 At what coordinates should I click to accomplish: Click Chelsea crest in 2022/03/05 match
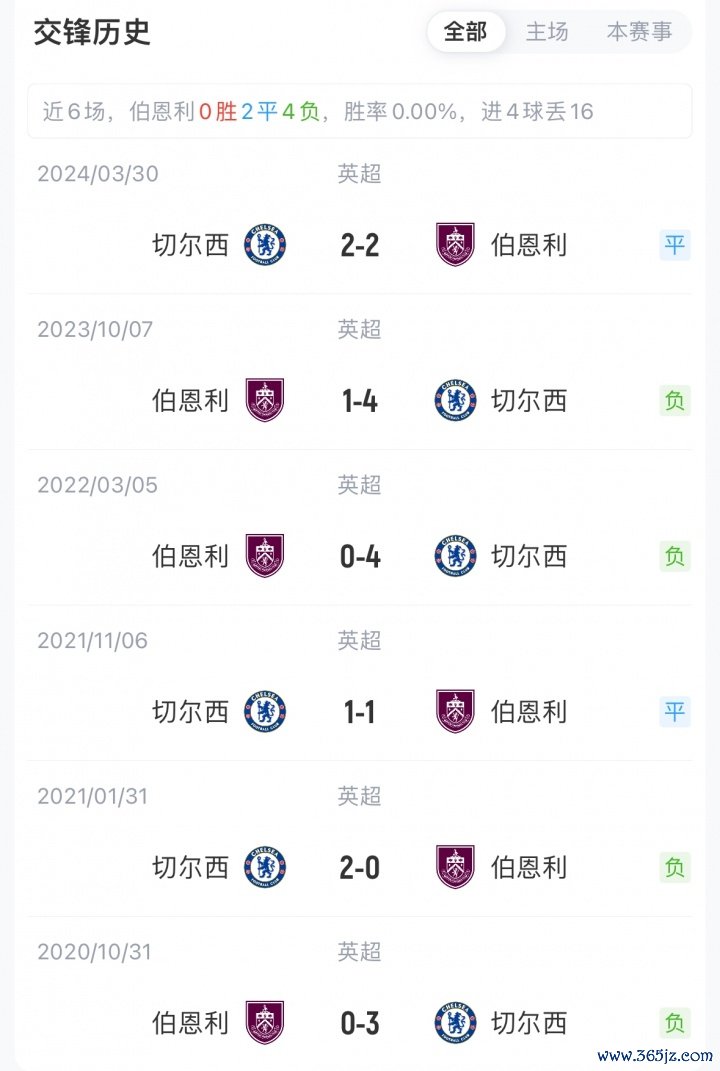[455, 556]
